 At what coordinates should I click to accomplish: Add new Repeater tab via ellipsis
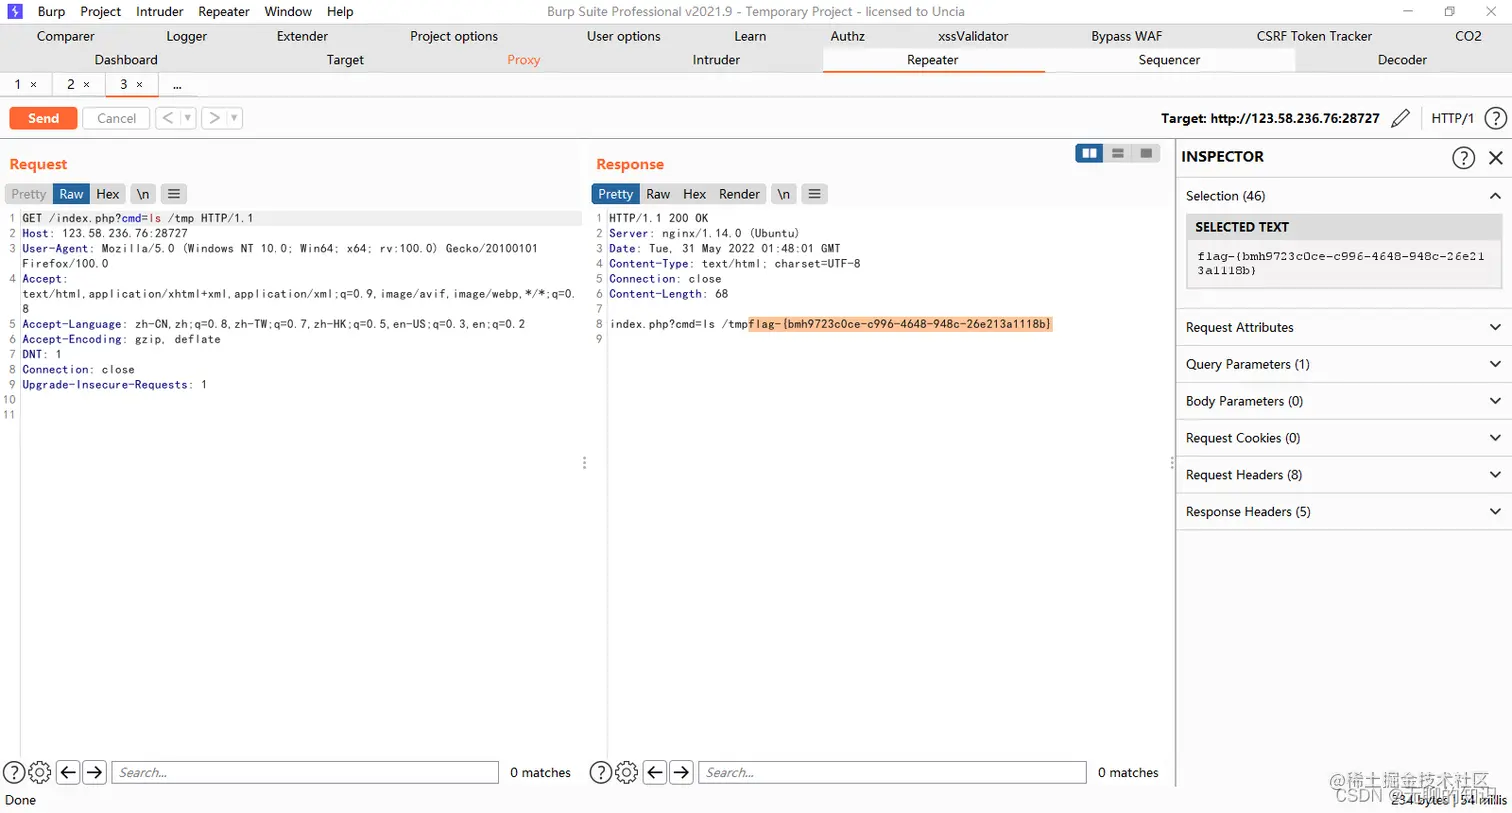click(177, 85)
